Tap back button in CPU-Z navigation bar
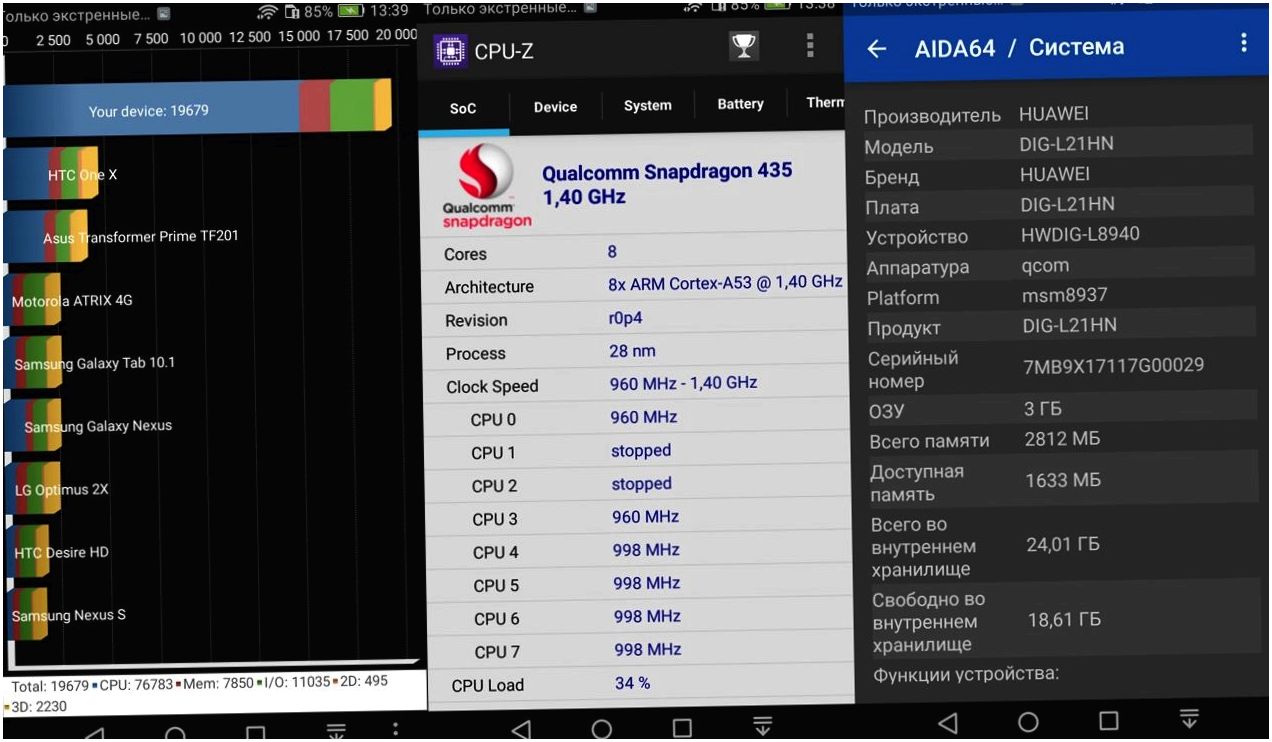The height and width of the screenshot is (742, 1272). (520, 728)
